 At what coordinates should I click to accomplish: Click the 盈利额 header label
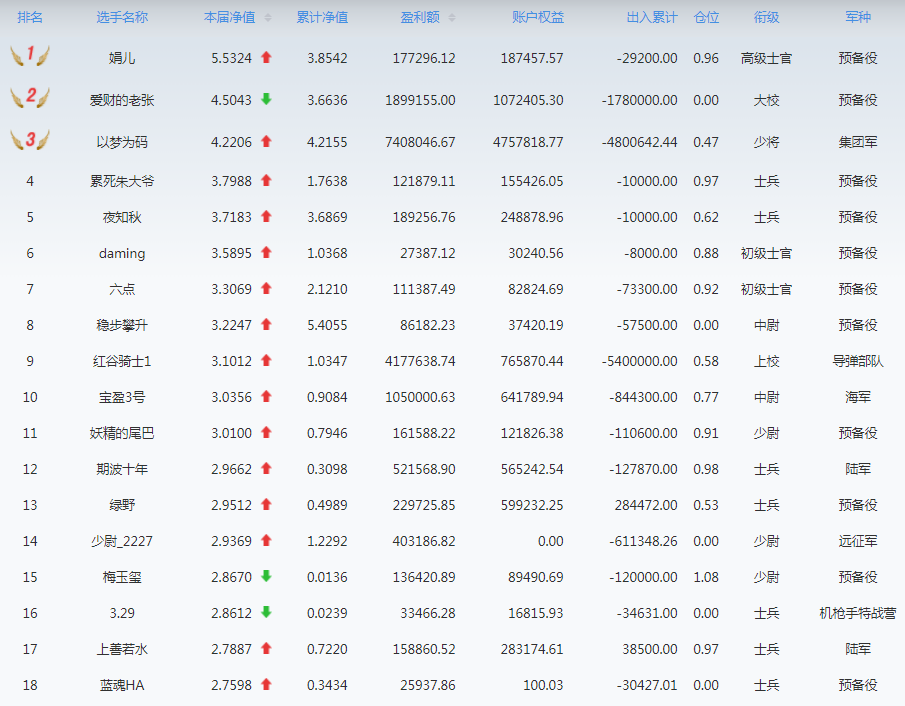tap(420, 17)
